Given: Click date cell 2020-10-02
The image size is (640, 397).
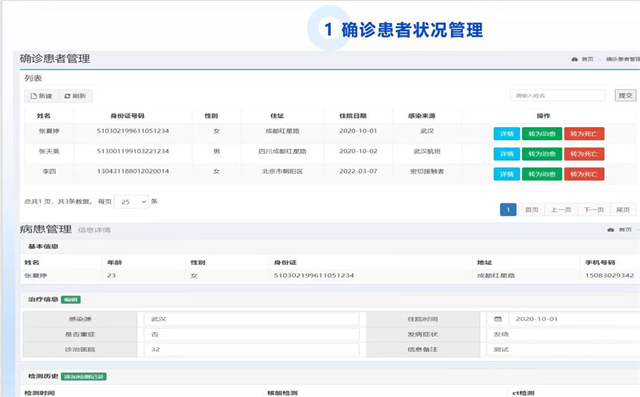Looking at the screenshot, I should (x=358, y=151).
